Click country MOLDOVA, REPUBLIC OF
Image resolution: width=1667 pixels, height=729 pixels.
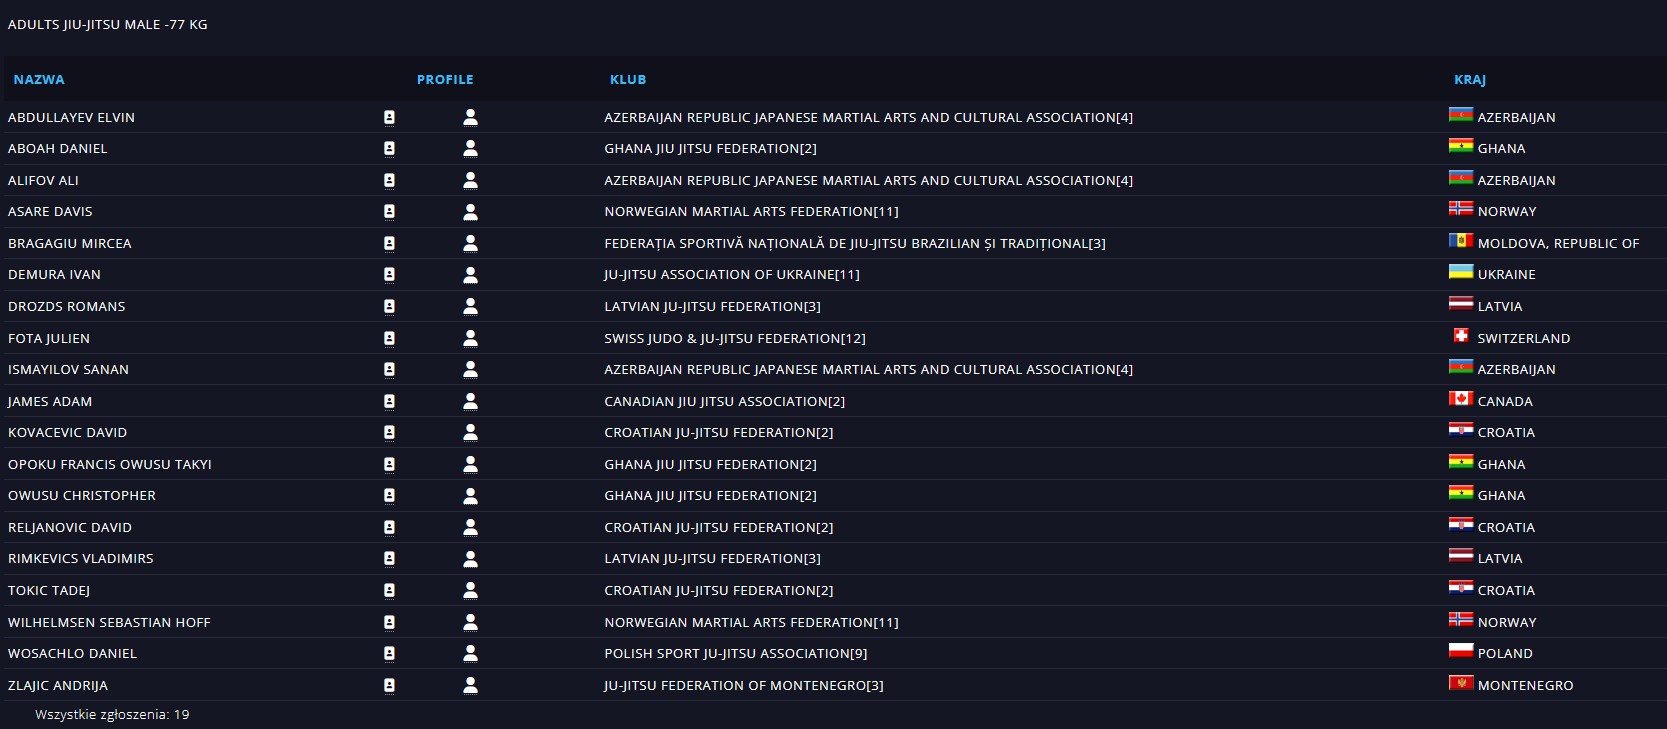tap(1558, 243)
